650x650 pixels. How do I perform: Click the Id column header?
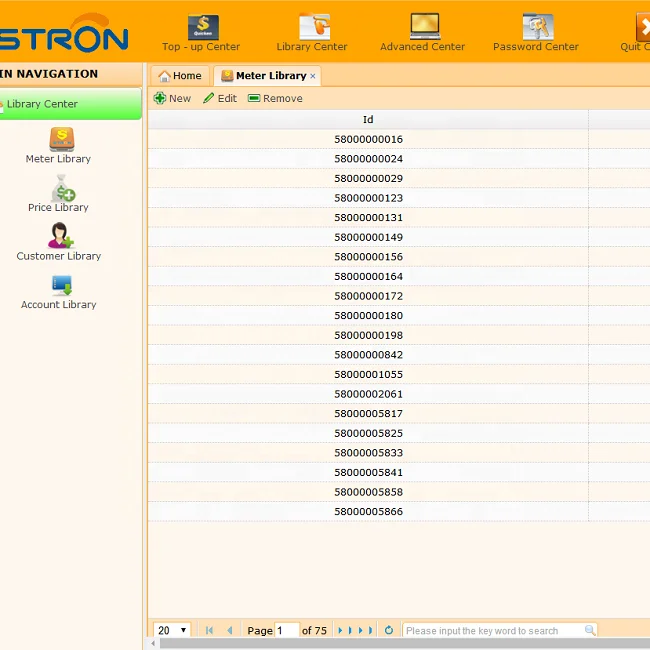coord(368,119)
